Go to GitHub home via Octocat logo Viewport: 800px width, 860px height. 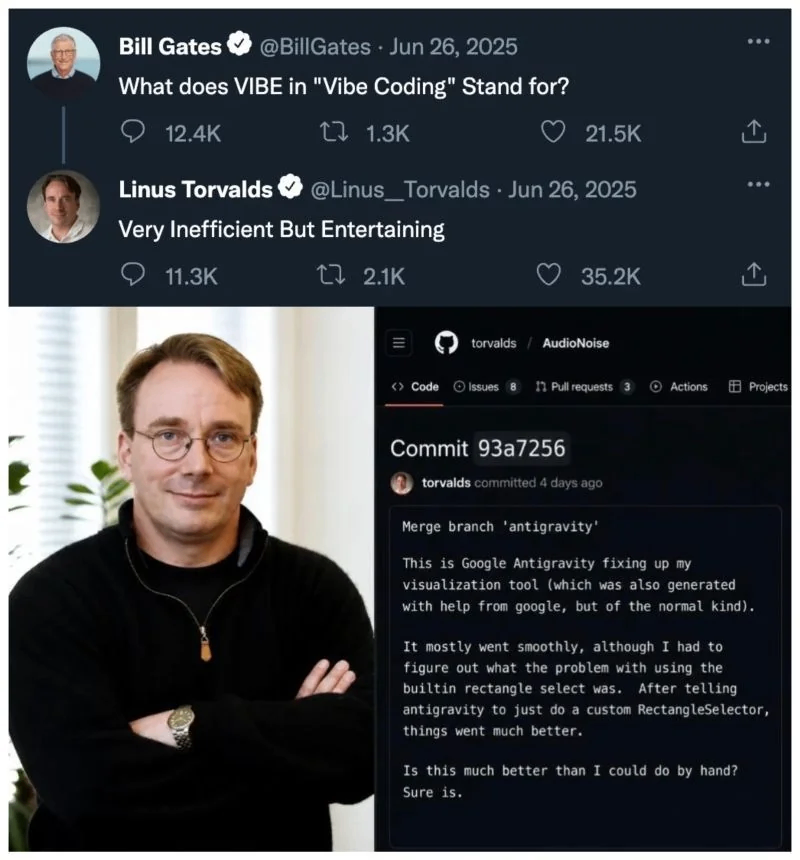point(446,343)
